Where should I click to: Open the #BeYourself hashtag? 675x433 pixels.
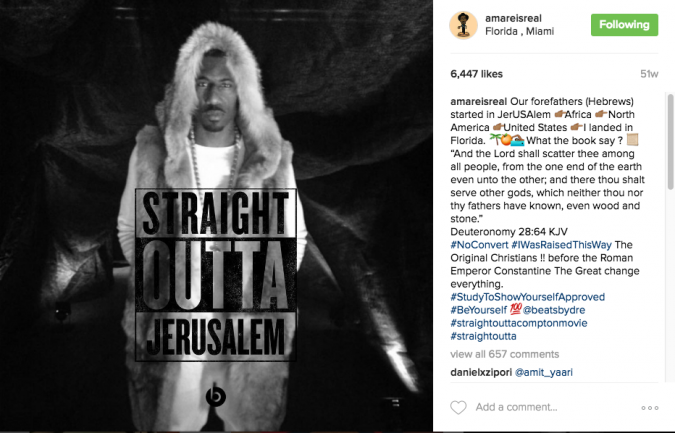tap(479, 310)
